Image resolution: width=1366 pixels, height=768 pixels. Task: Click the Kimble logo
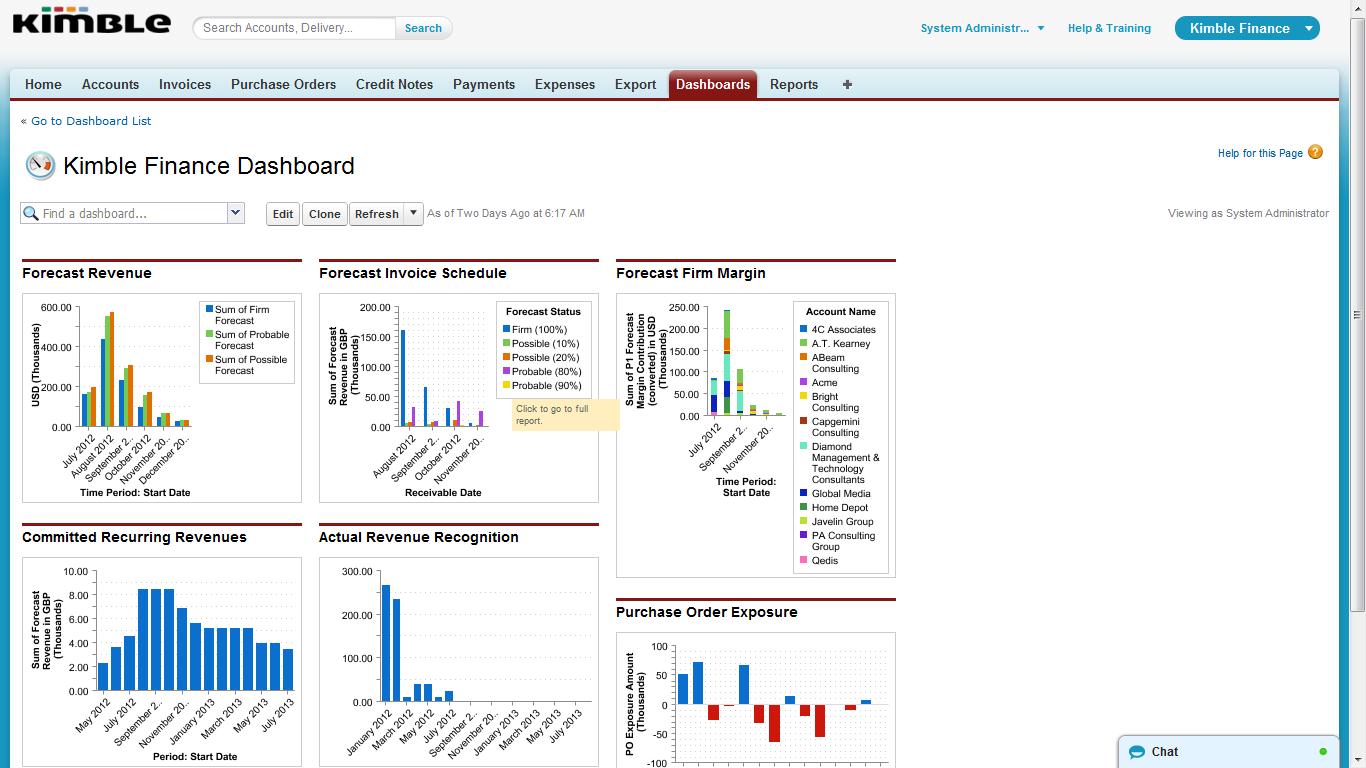tap(92, 22)
